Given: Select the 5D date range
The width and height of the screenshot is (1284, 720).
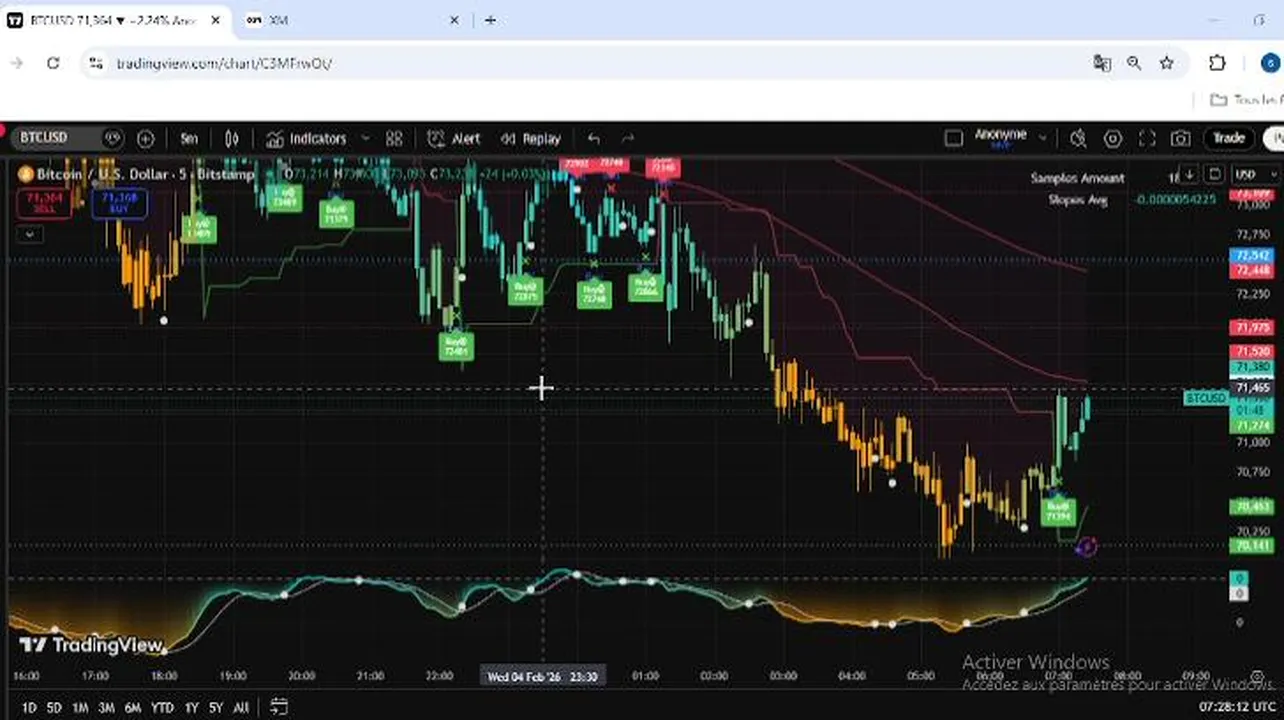Looking at the screenshot, I should (x=54, y=708).
